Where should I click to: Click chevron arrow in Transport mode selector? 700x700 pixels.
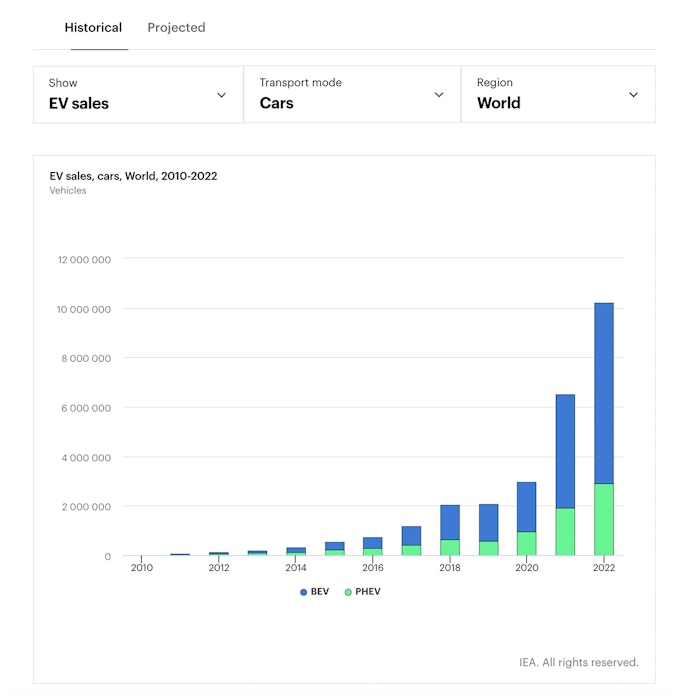(439, 95)
